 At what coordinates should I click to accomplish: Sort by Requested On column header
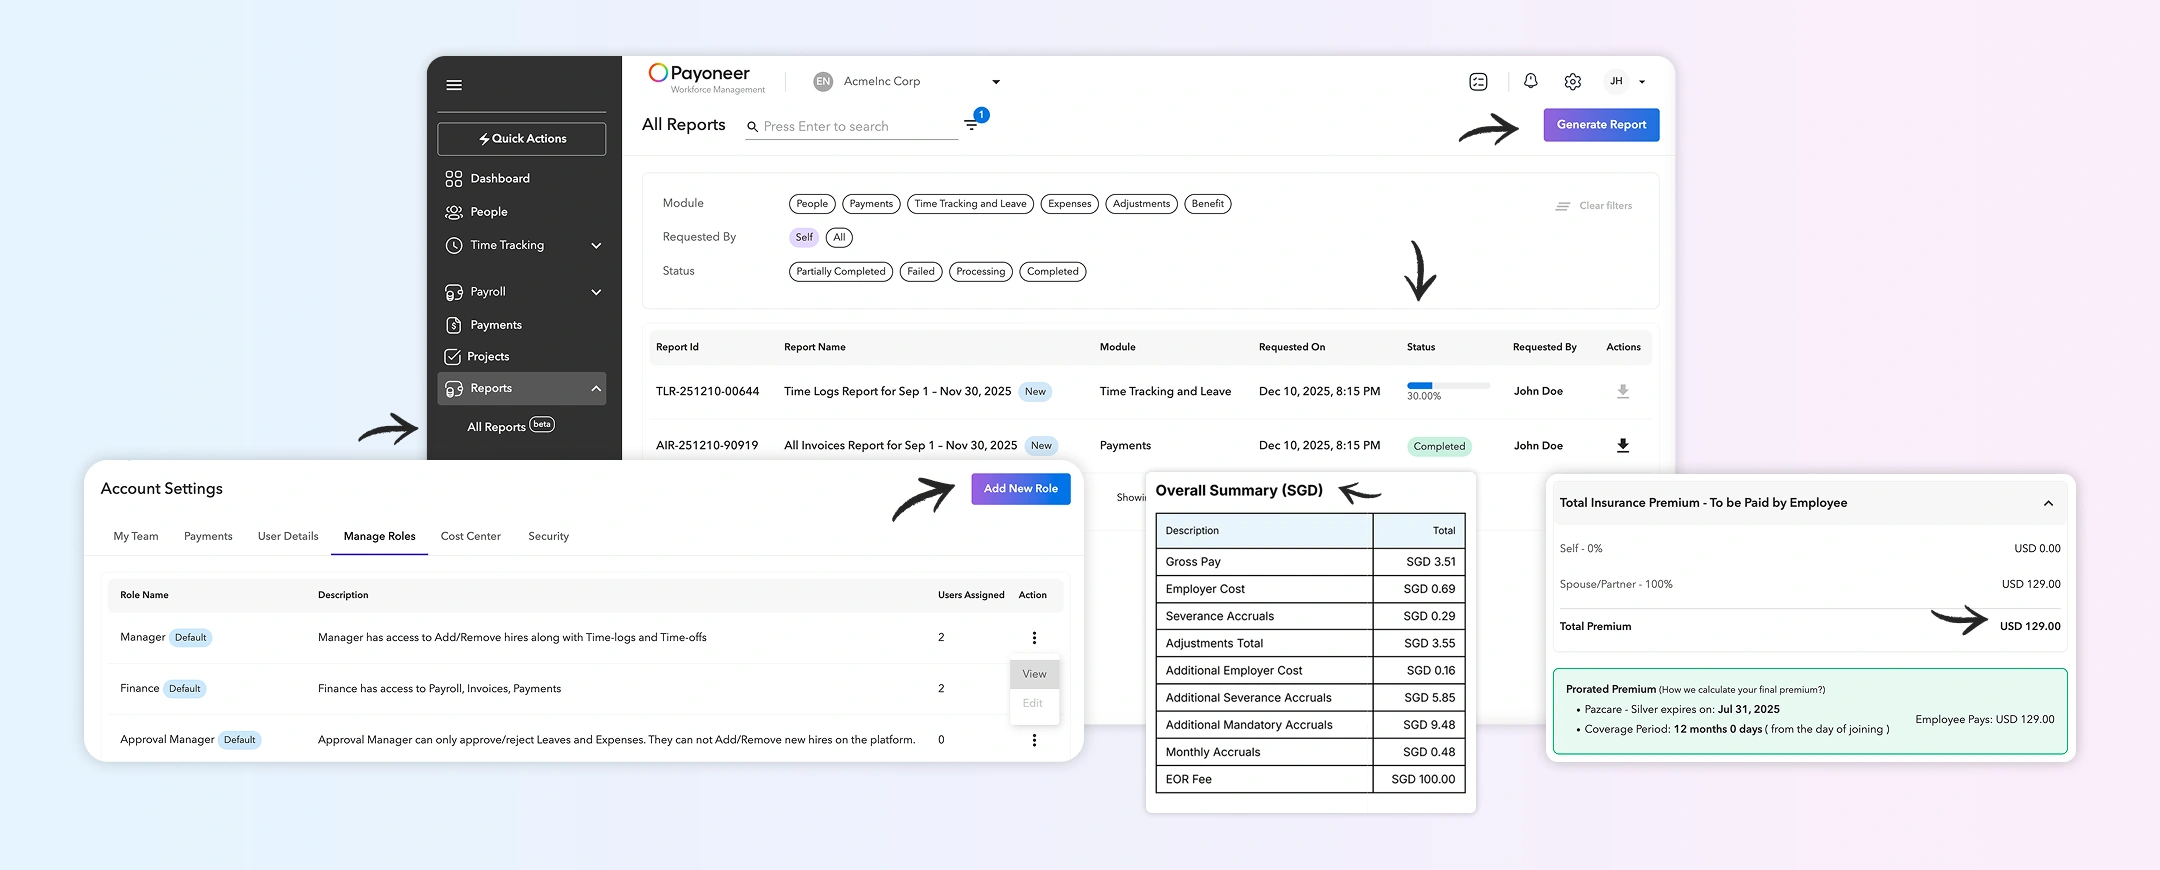point(1291,348)
